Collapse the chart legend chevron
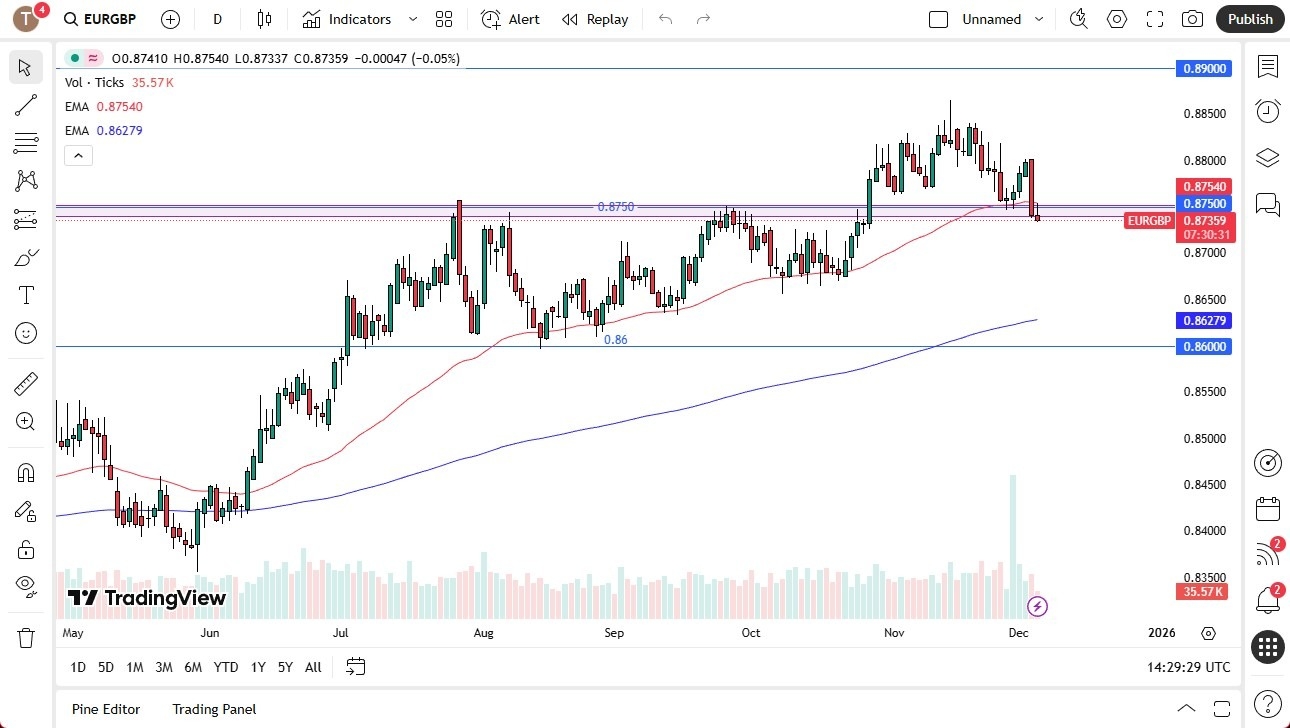 click(78, 155)
